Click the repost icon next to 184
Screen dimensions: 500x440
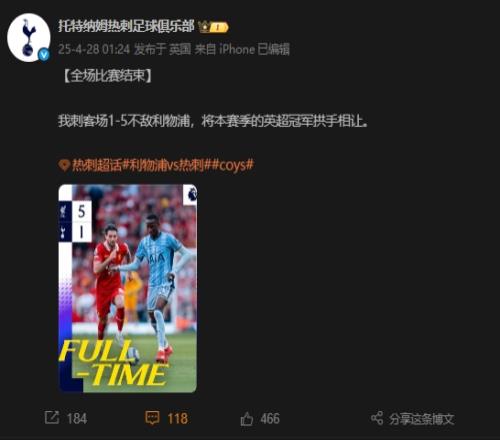pos(52,418)
